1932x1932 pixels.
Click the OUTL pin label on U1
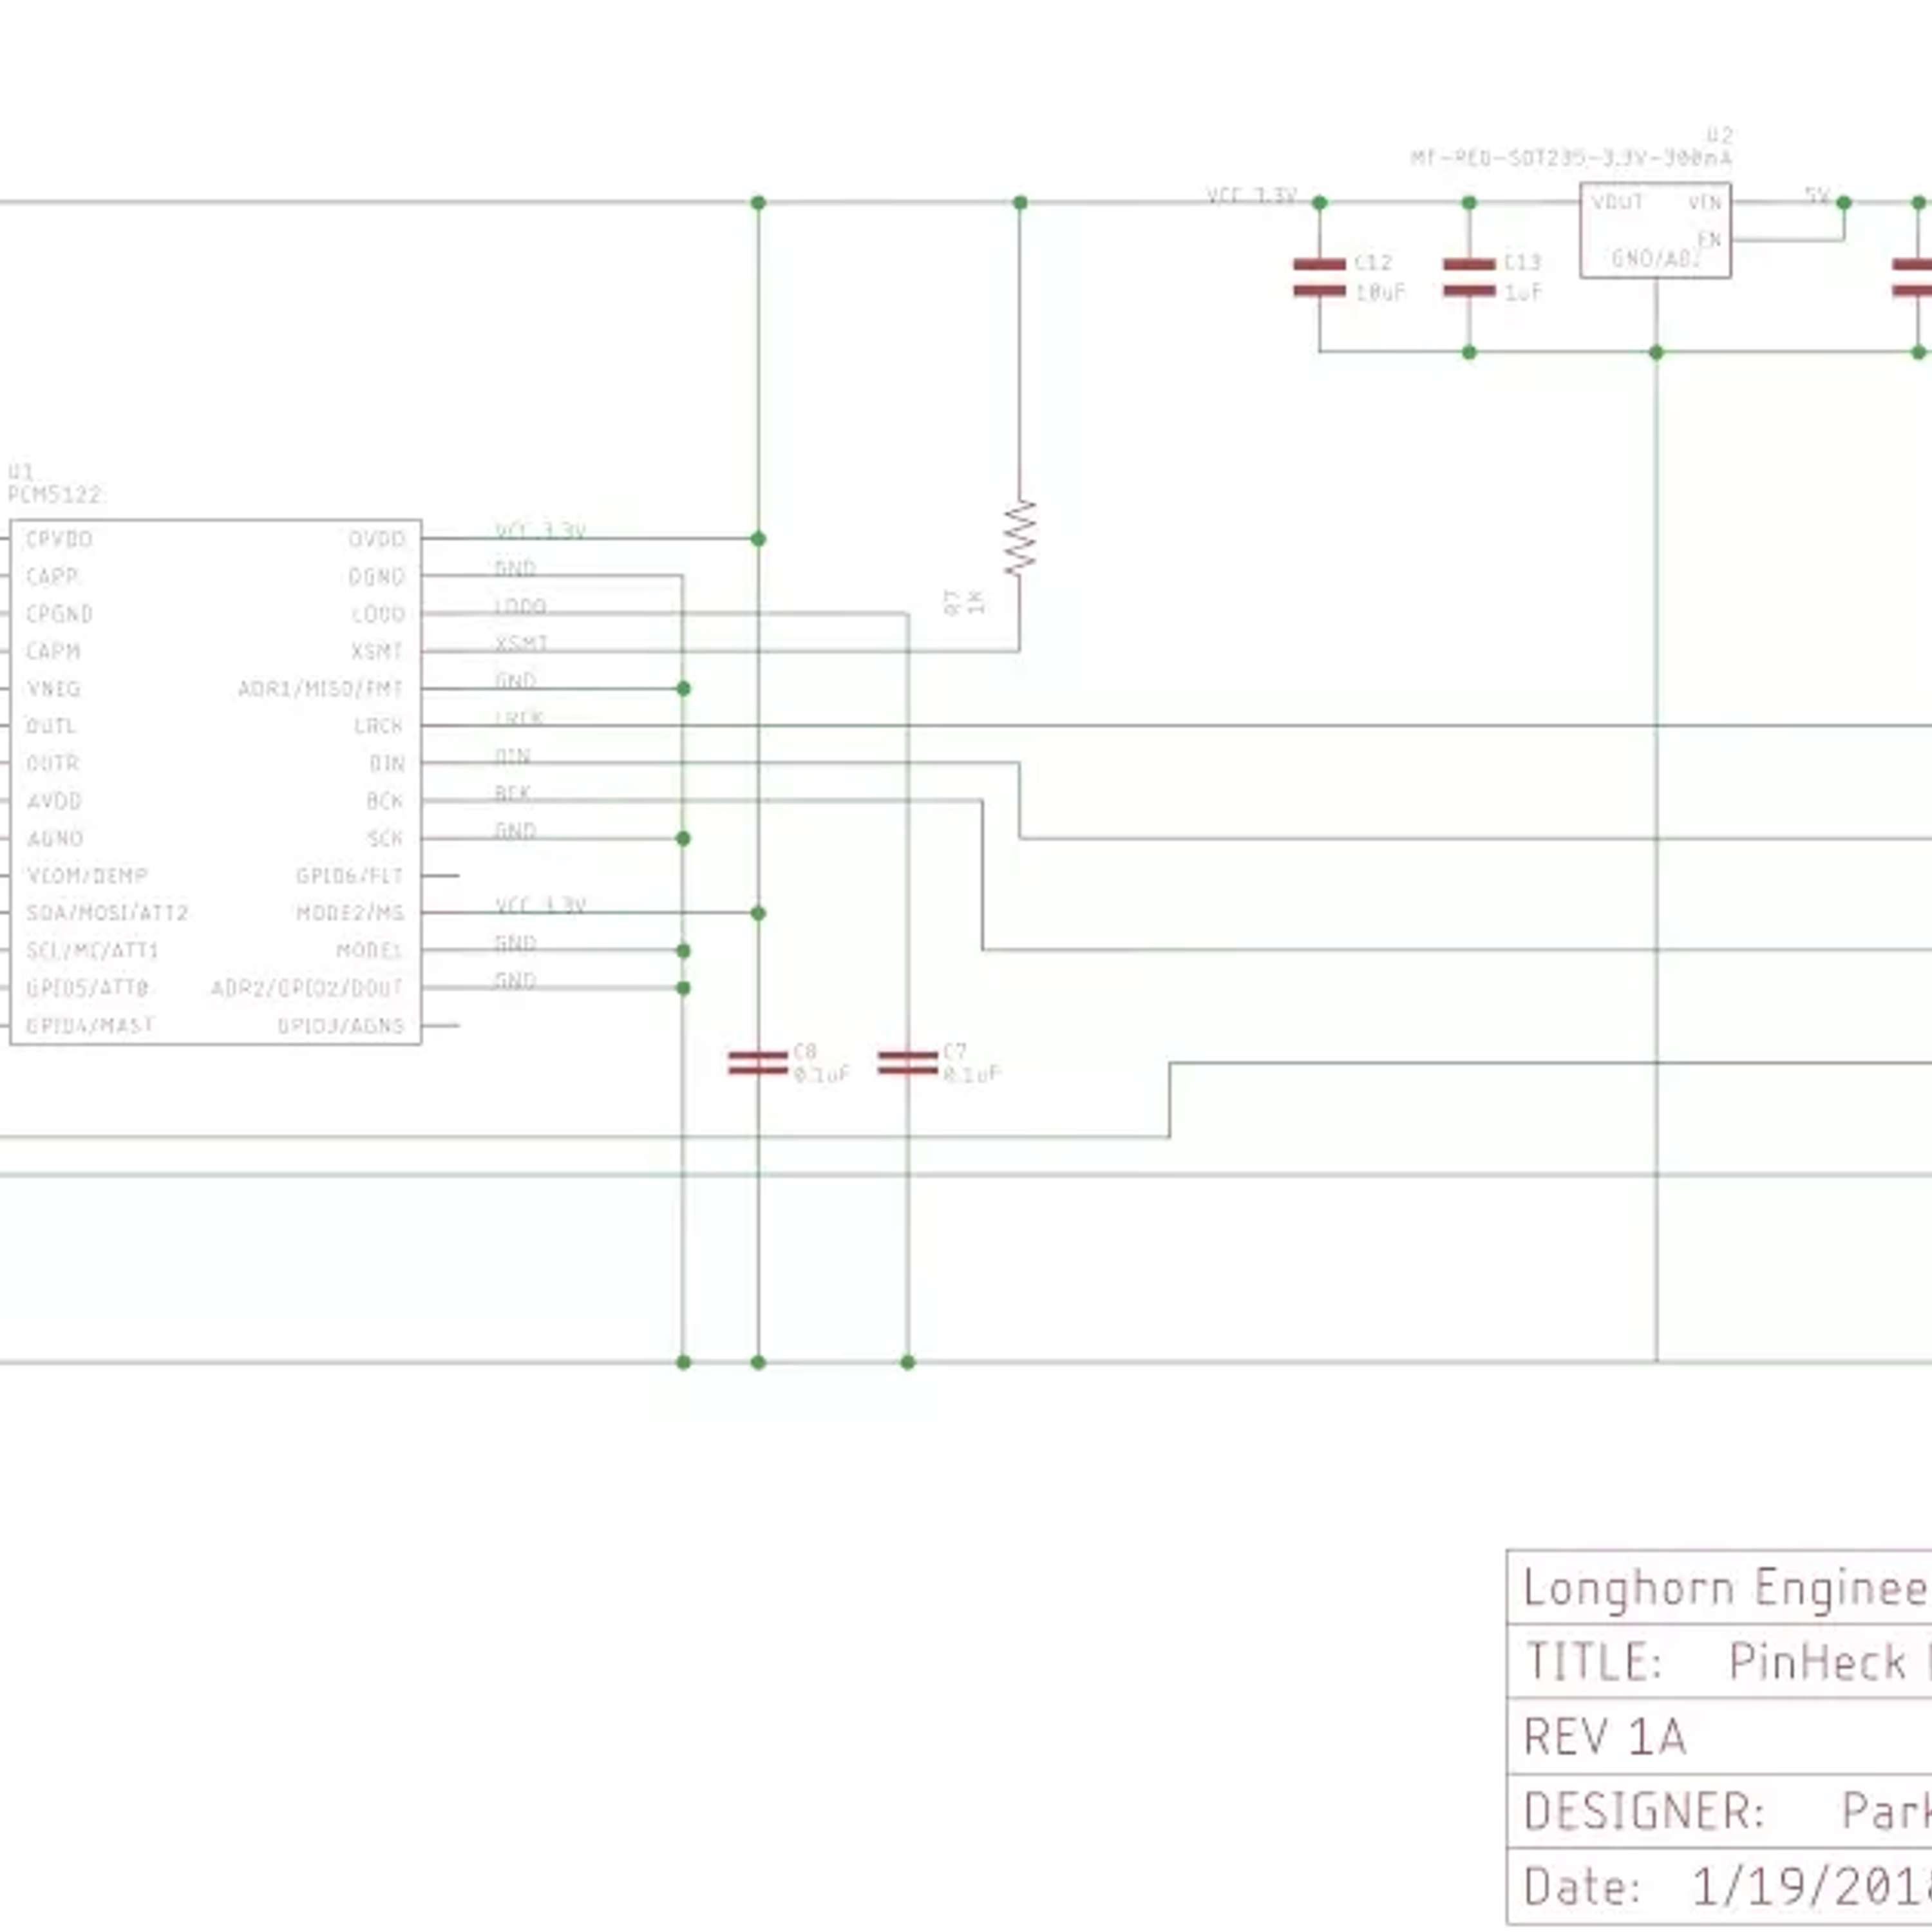[x=52, y=725]
